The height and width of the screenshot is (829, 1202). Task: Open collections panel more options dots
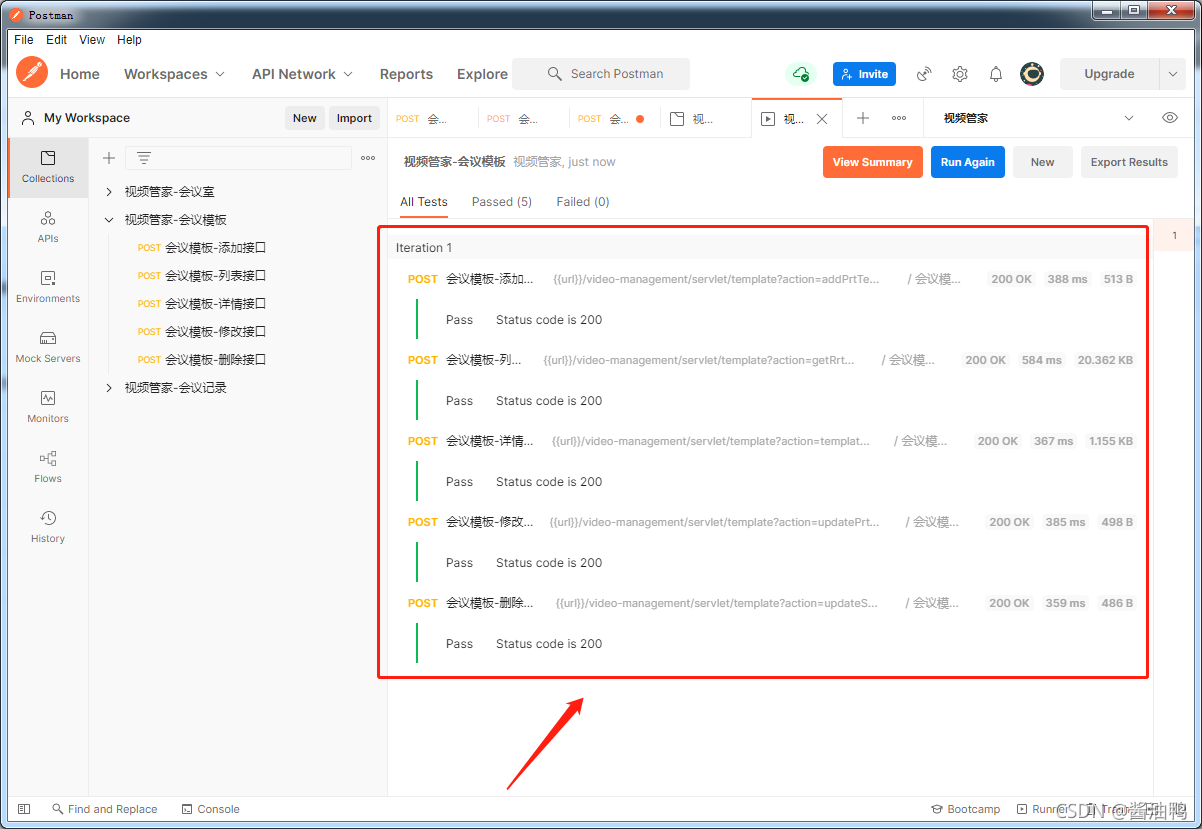click(368, 158)
